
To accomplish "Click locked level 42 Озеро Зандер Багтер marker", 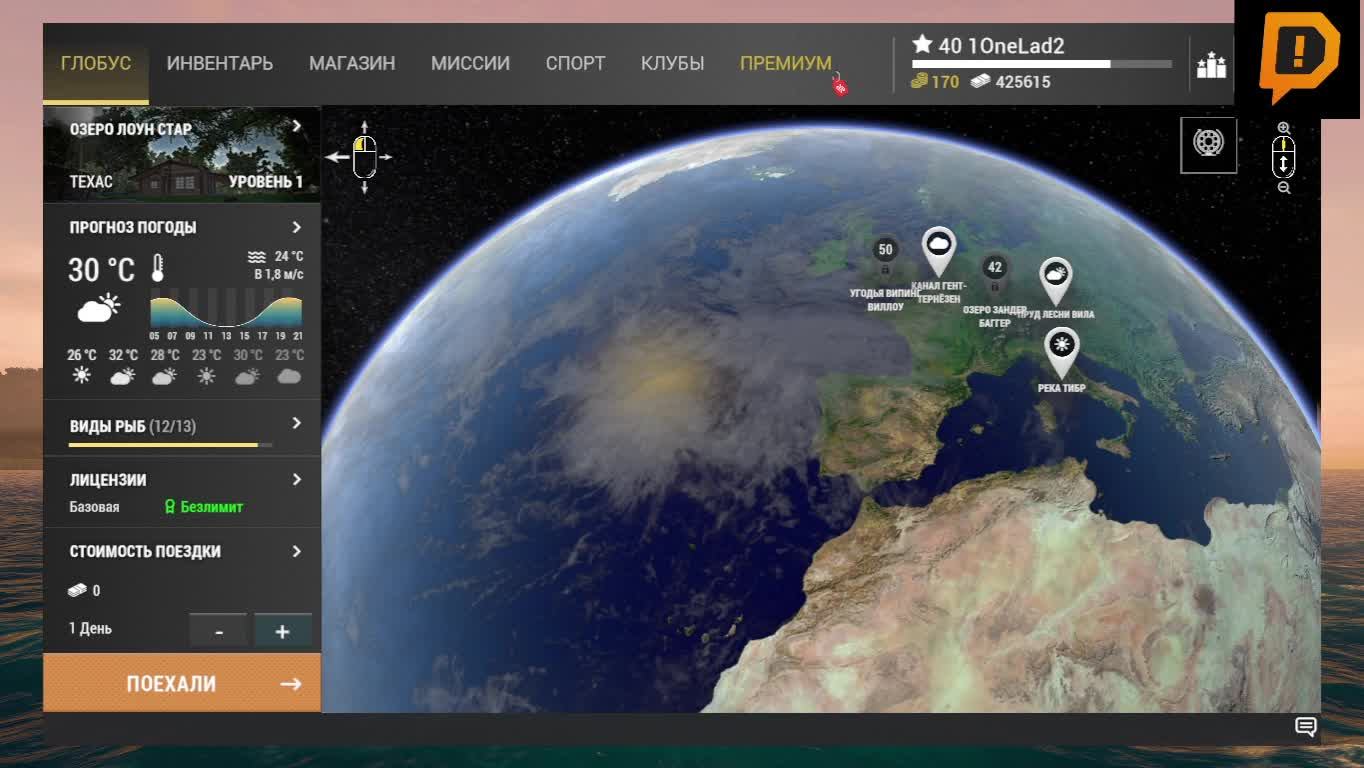I will (x=994, y=269).
